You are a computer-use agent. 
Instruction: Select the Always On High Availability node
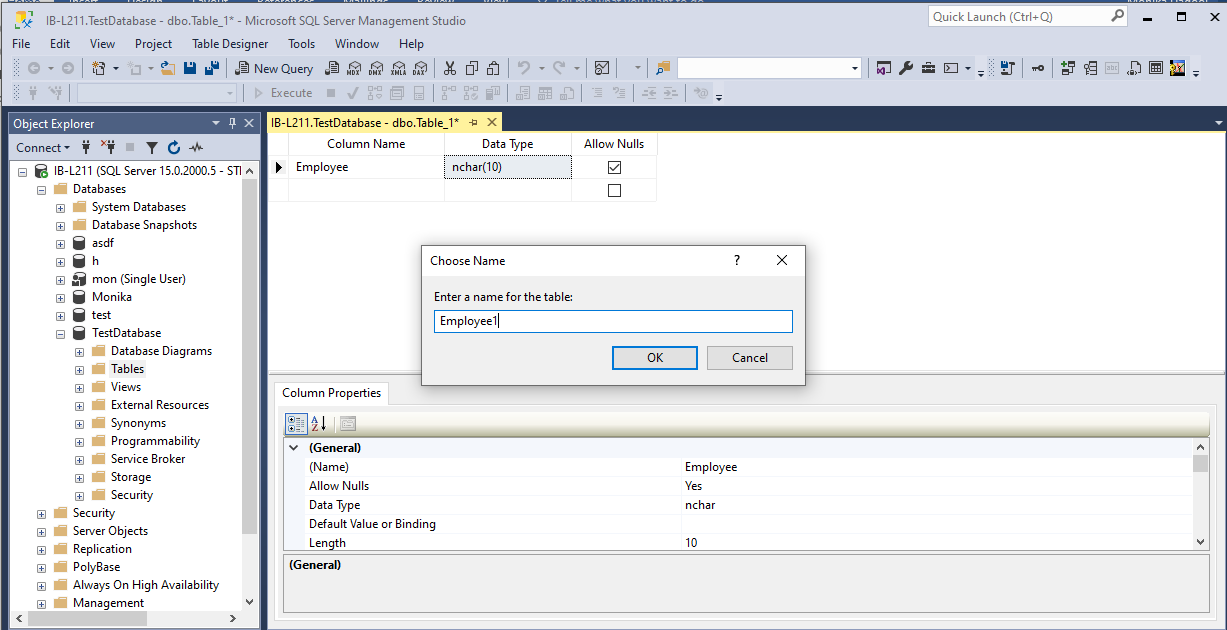click(x=146, y=585)
